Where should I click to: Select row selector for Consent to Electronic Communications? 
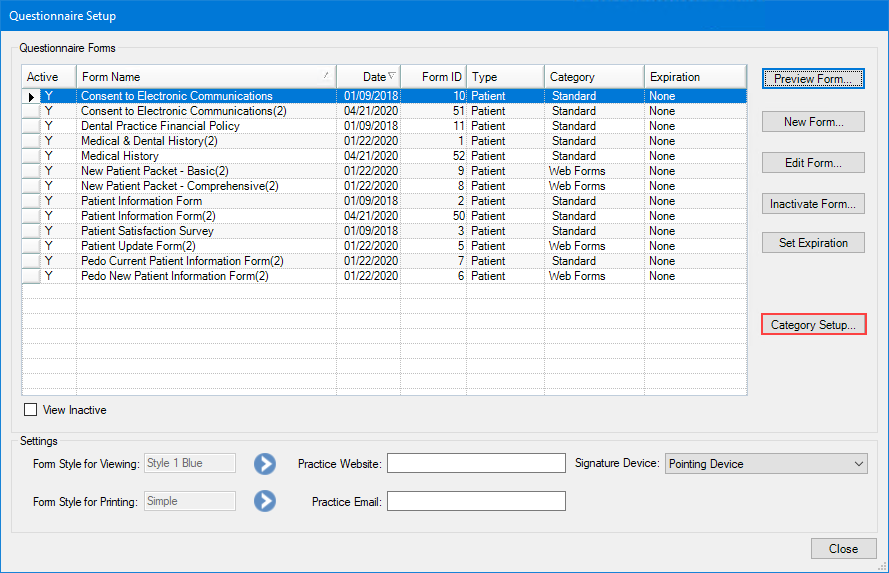(31, 97)
